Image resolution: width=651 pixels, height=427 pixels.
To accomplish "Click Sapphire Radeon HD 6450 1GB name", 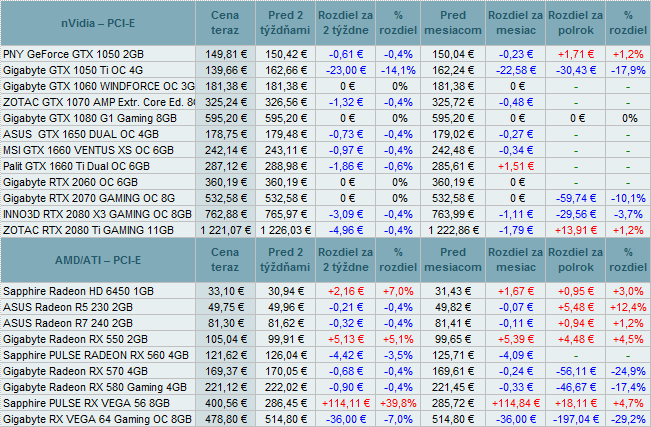I will pos(78,292).
